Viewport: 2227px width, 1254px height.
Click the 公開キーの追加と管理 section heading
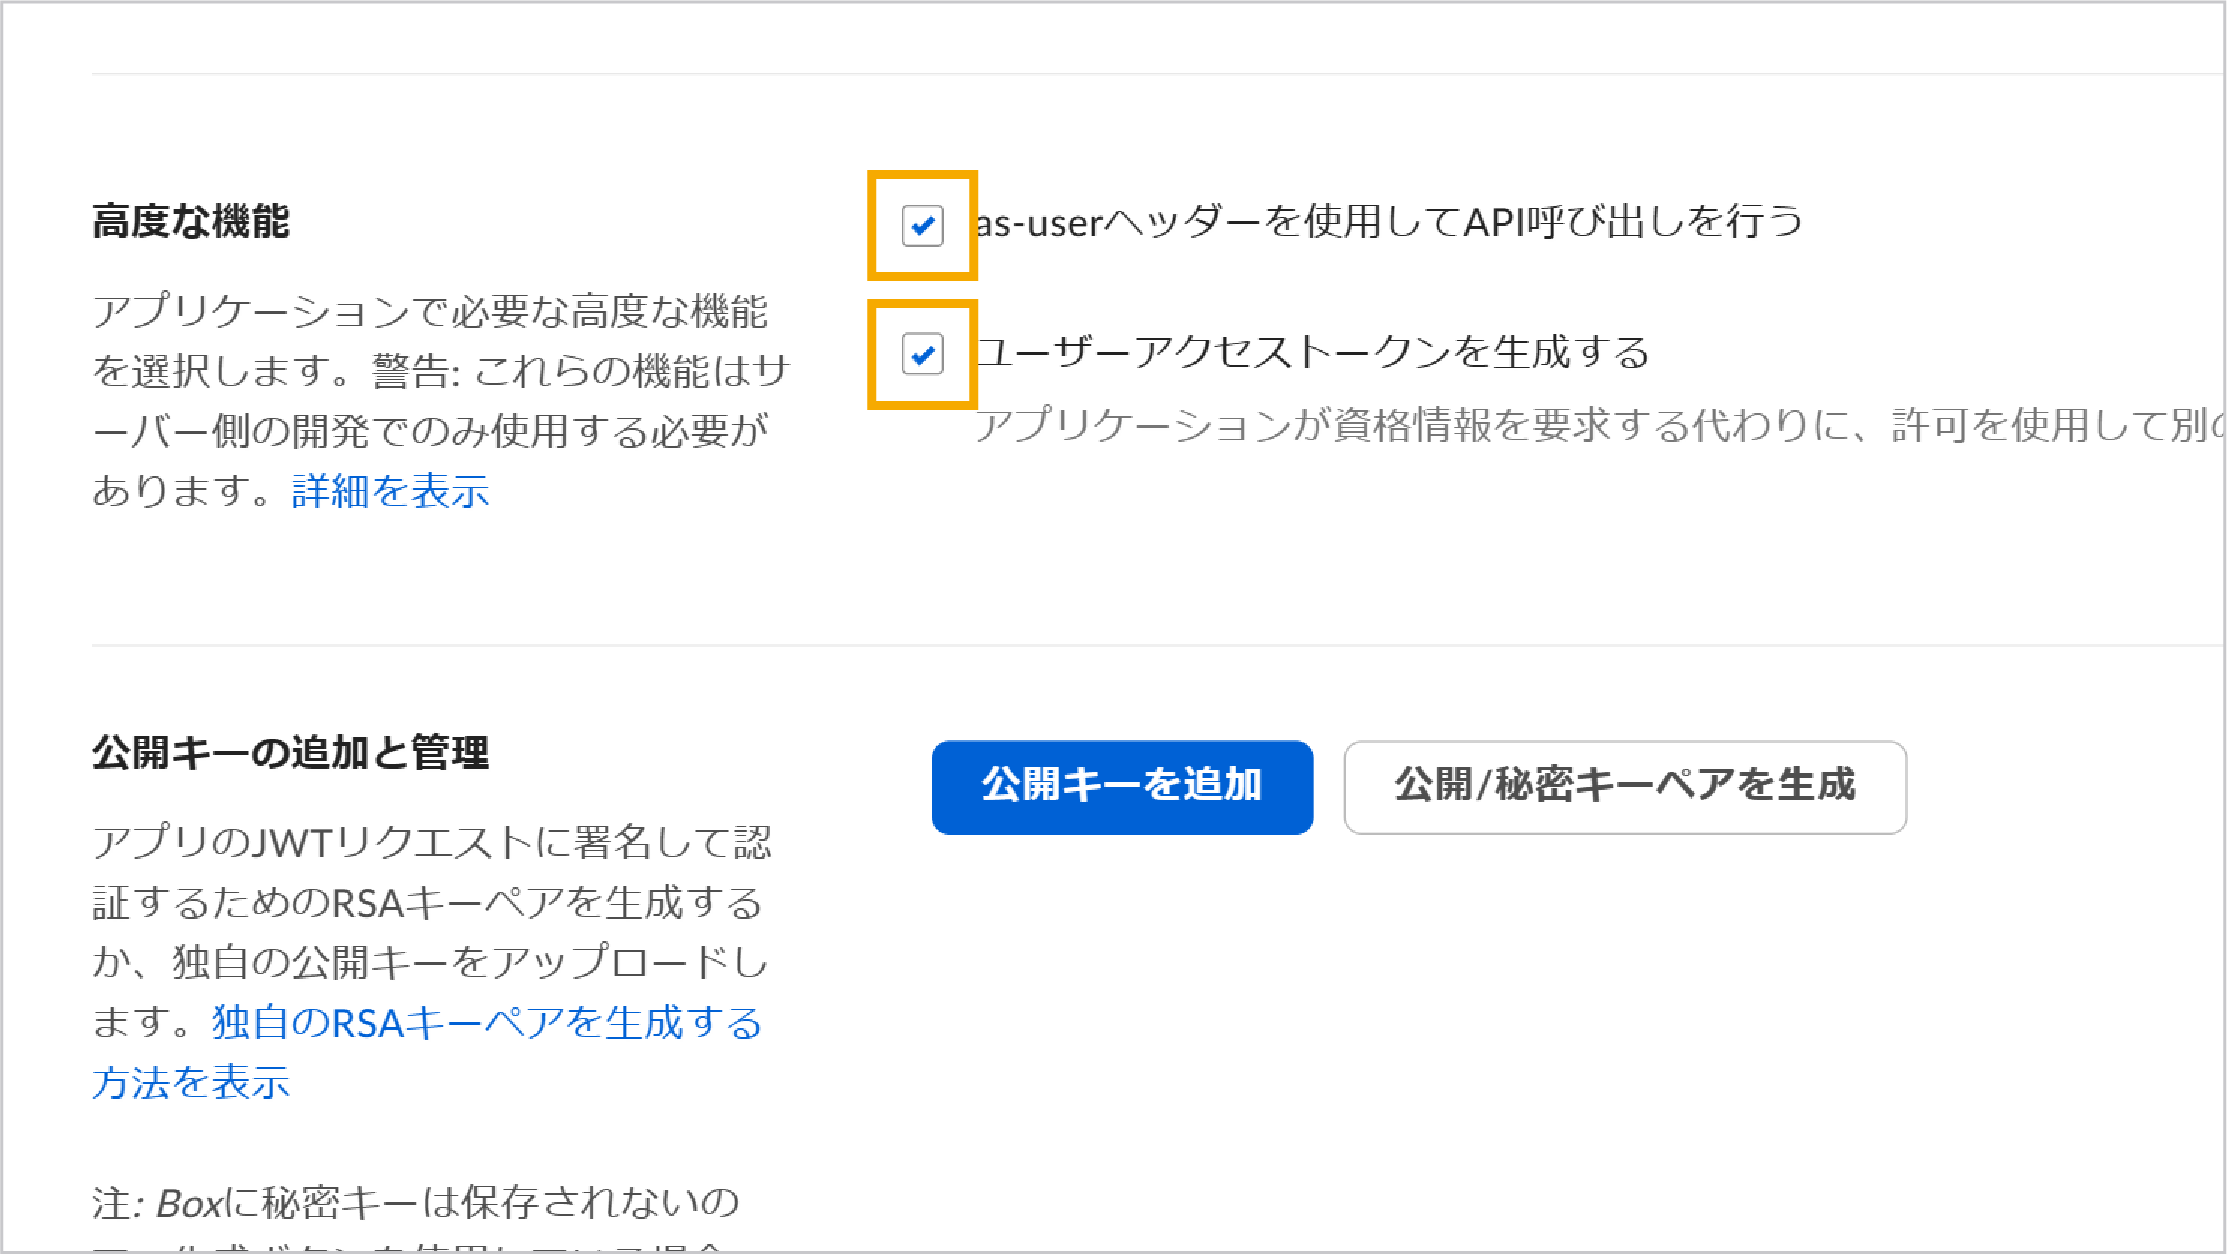291,753
